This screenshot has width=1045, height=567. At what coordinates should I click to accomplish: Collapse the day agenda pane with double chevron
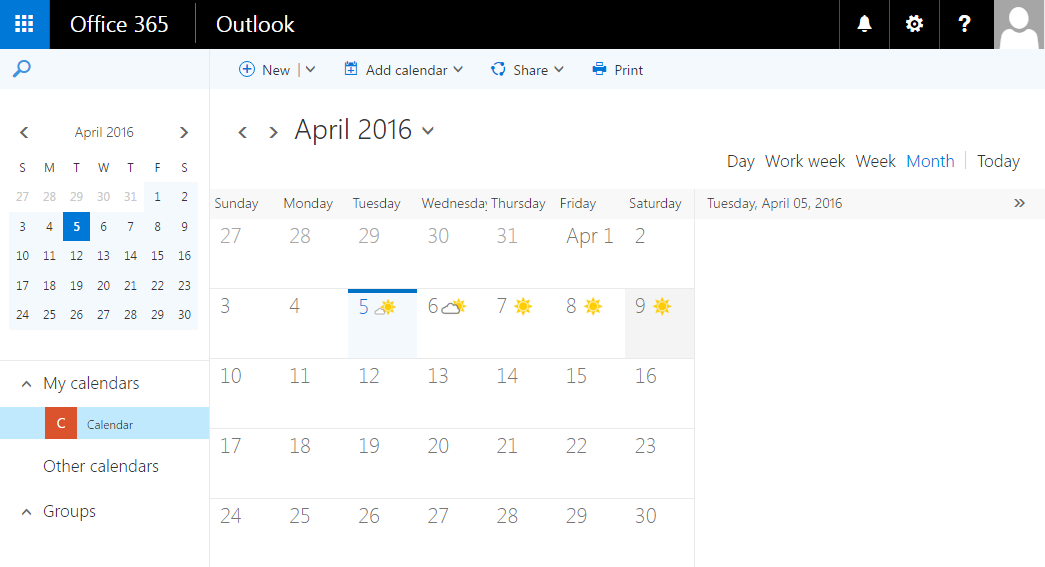click(1019, 203)
